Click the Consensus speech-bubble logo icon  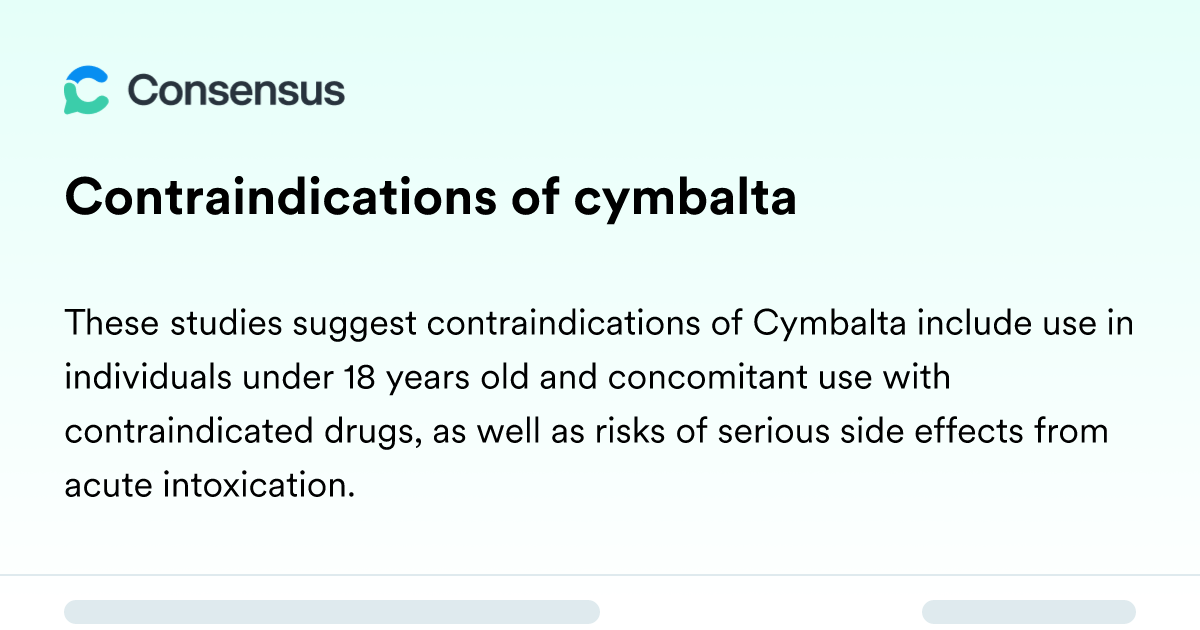[86, 90]
